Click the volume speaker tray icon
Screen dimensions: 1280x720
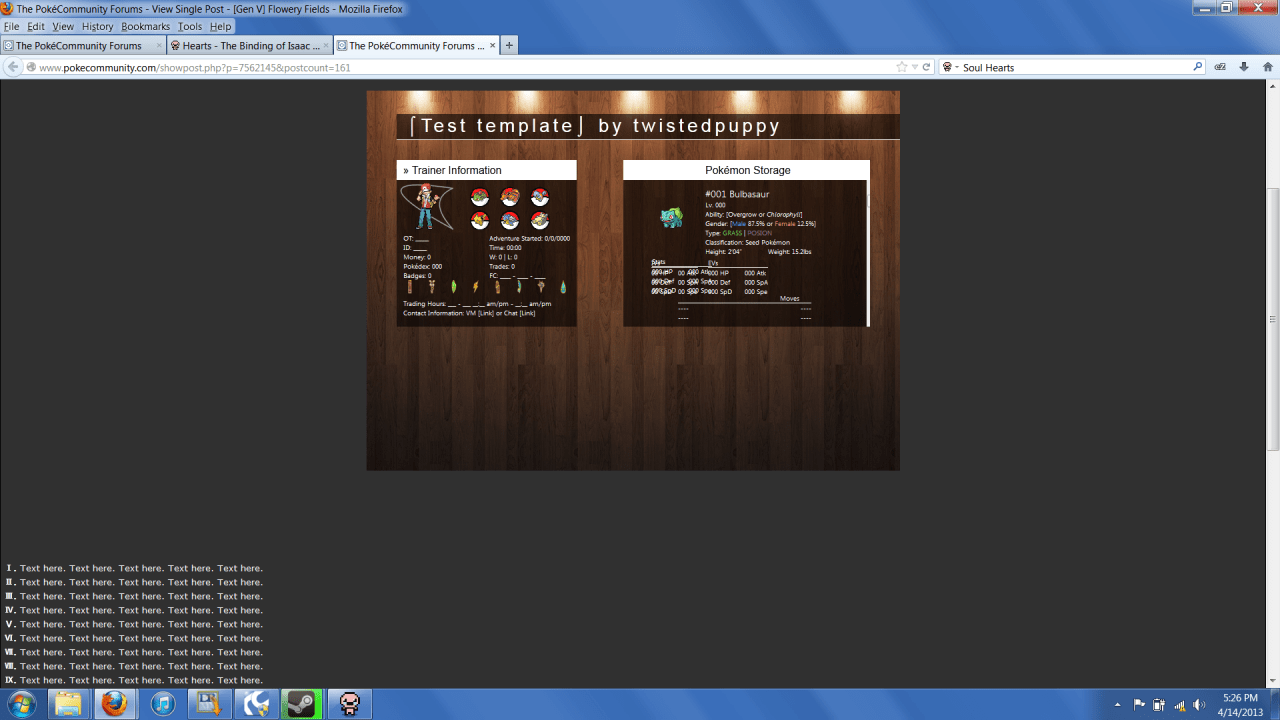pos(1199,704)
